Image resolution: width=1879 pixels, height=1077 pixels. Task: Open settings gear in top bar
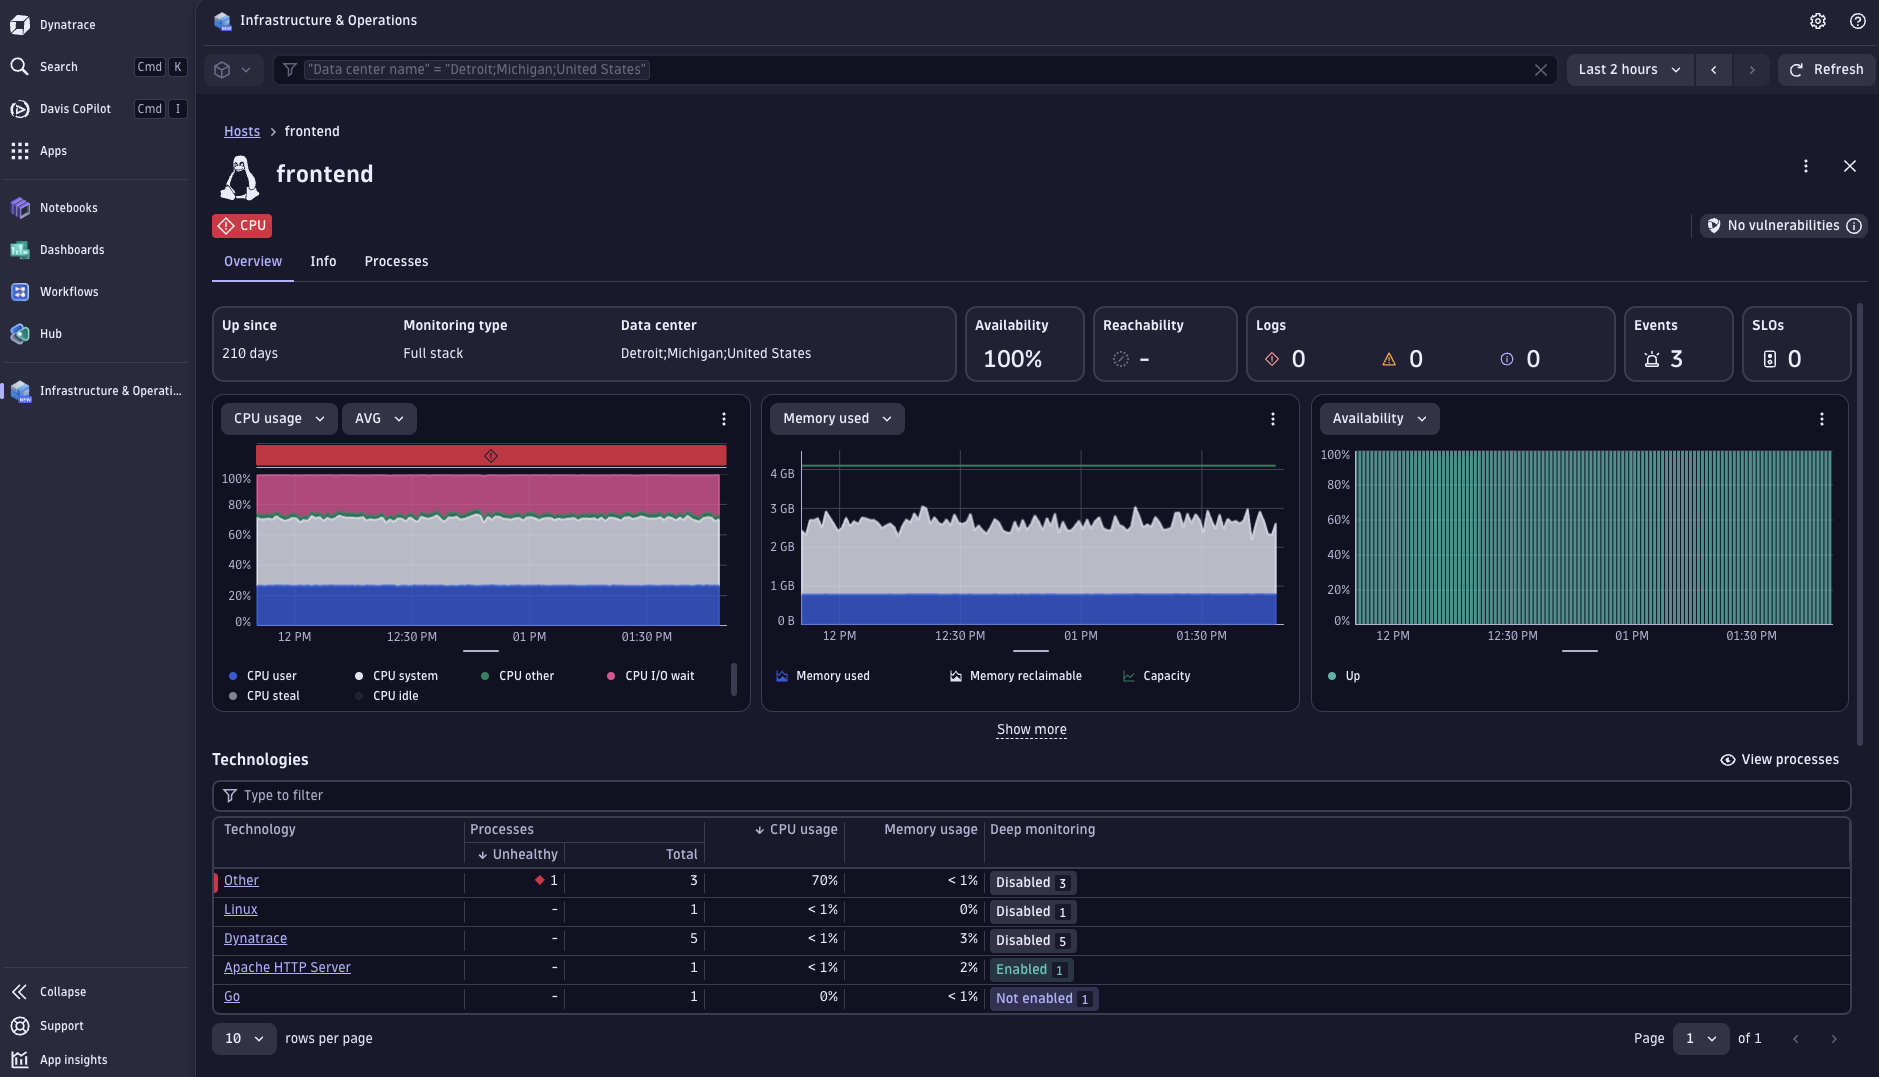(x=1818, y=21)
